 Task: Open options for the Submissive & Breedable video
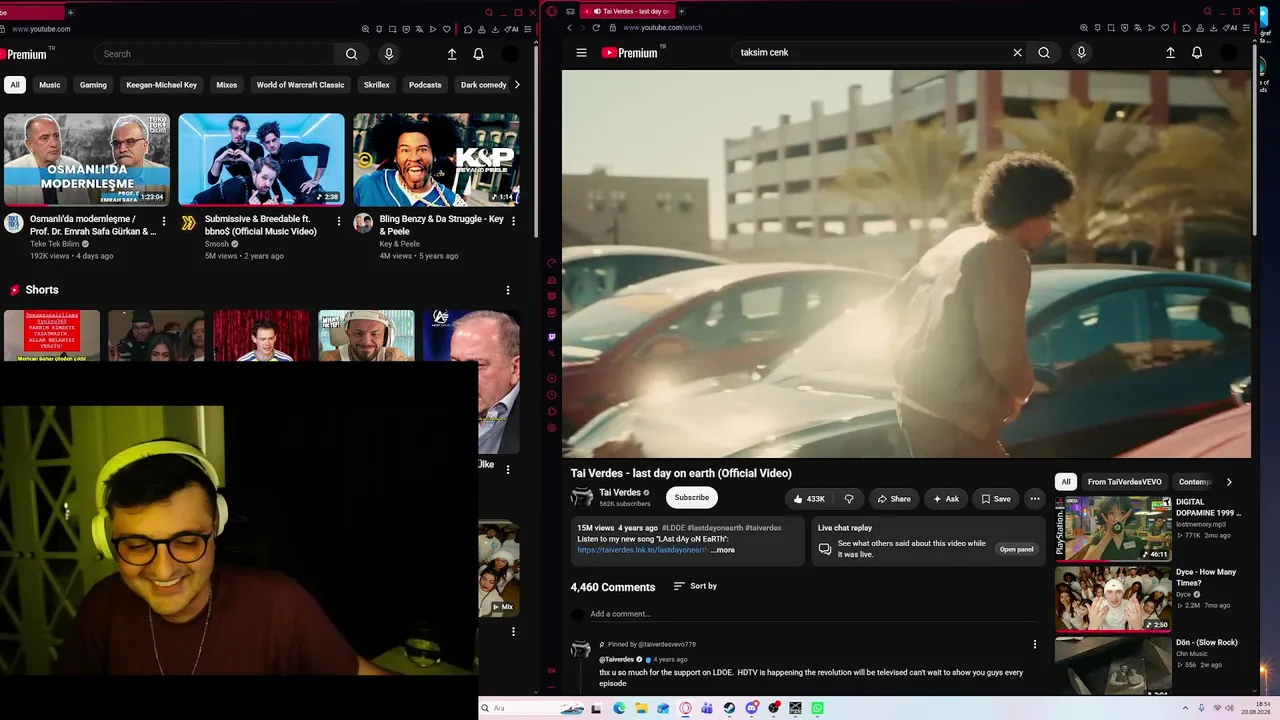(x=338, y=221)
